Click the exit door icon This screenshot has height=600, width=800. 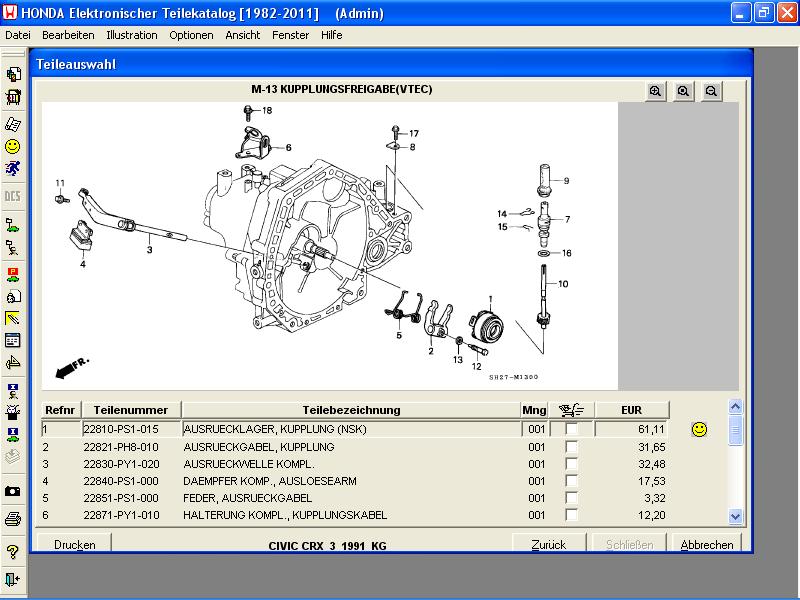point(13,578)
